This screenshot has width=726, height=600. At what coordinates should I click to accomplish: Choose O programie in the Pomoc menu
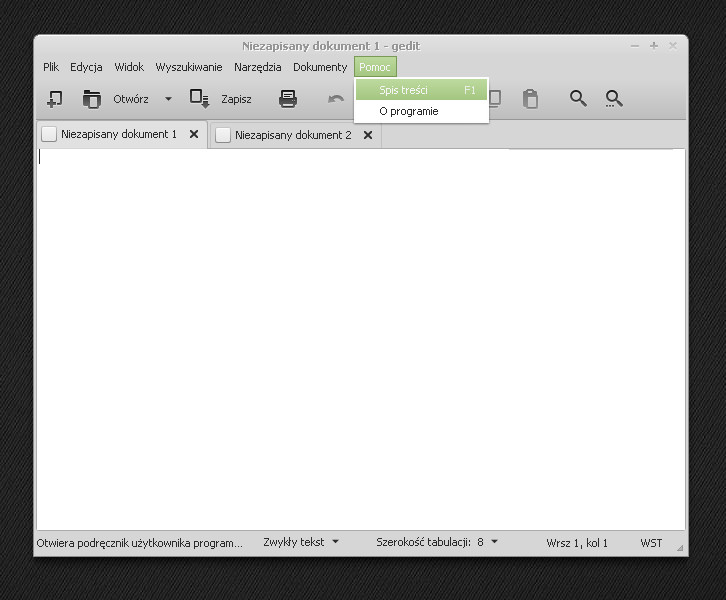(421, 111)
